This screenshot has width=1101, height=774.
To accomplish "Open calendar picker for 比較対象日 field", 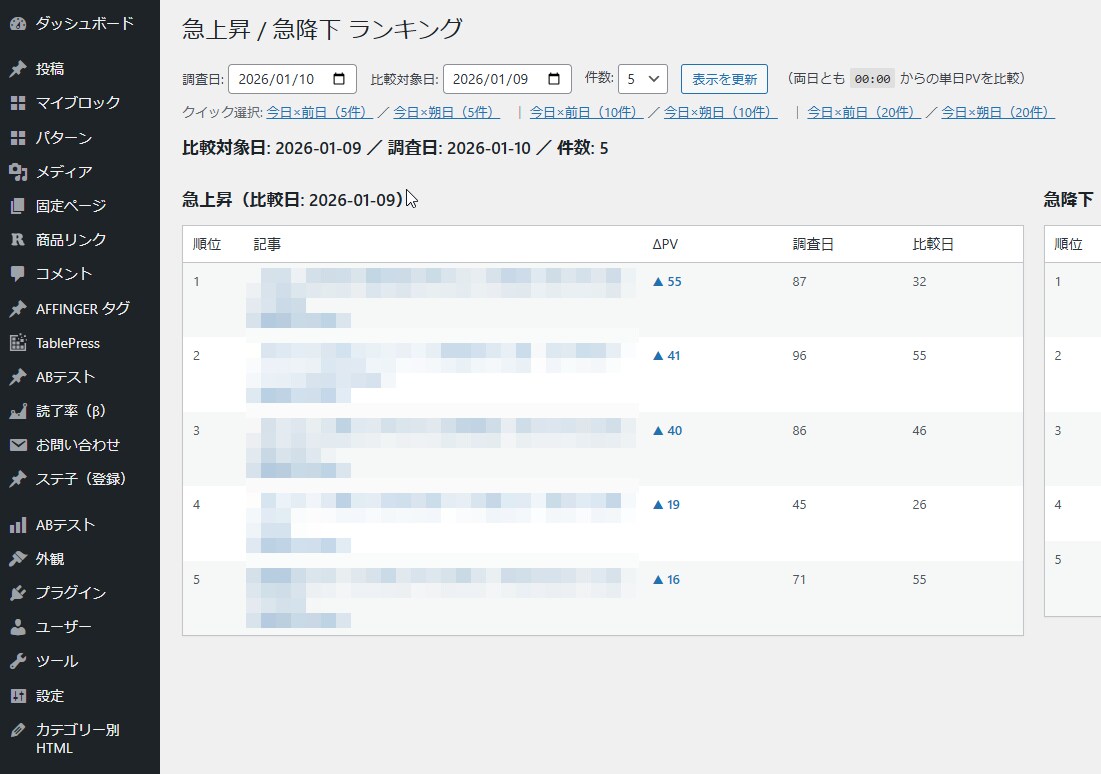I will 554,79.
